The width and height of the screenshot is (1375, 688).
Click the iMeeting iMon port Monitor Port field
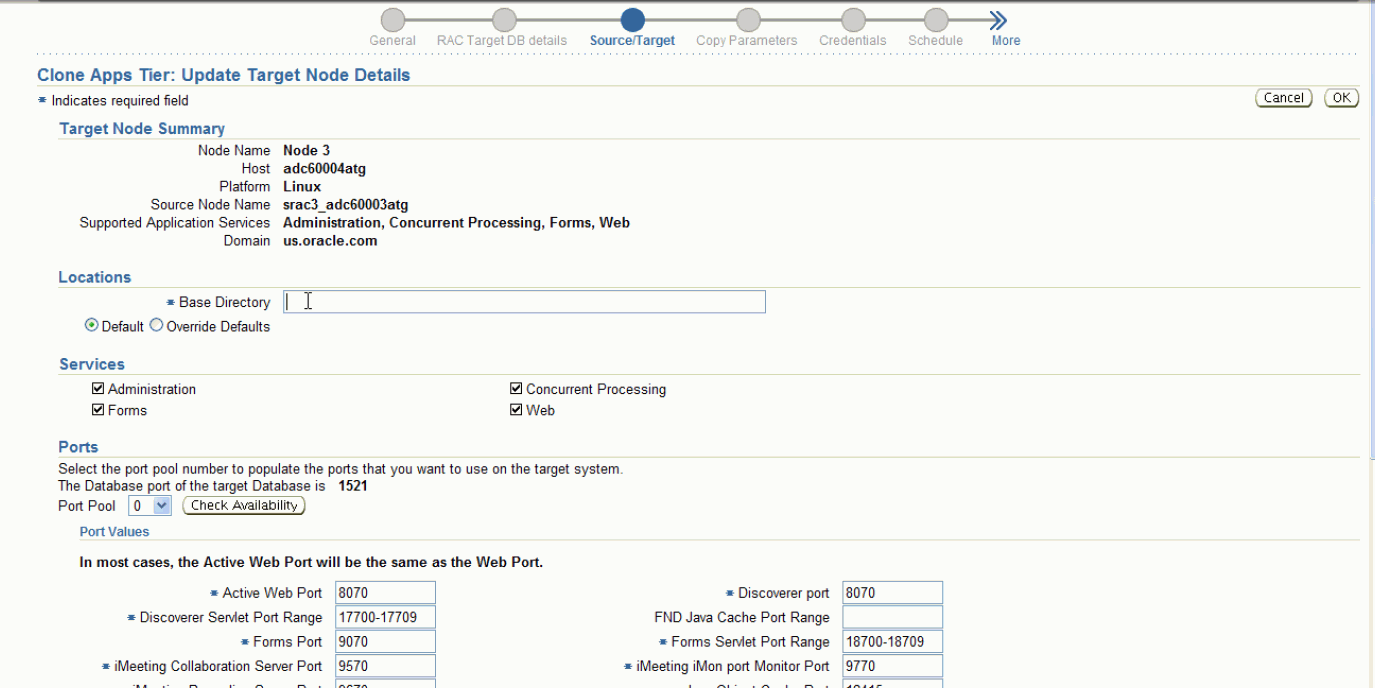[x=893, y=666]
